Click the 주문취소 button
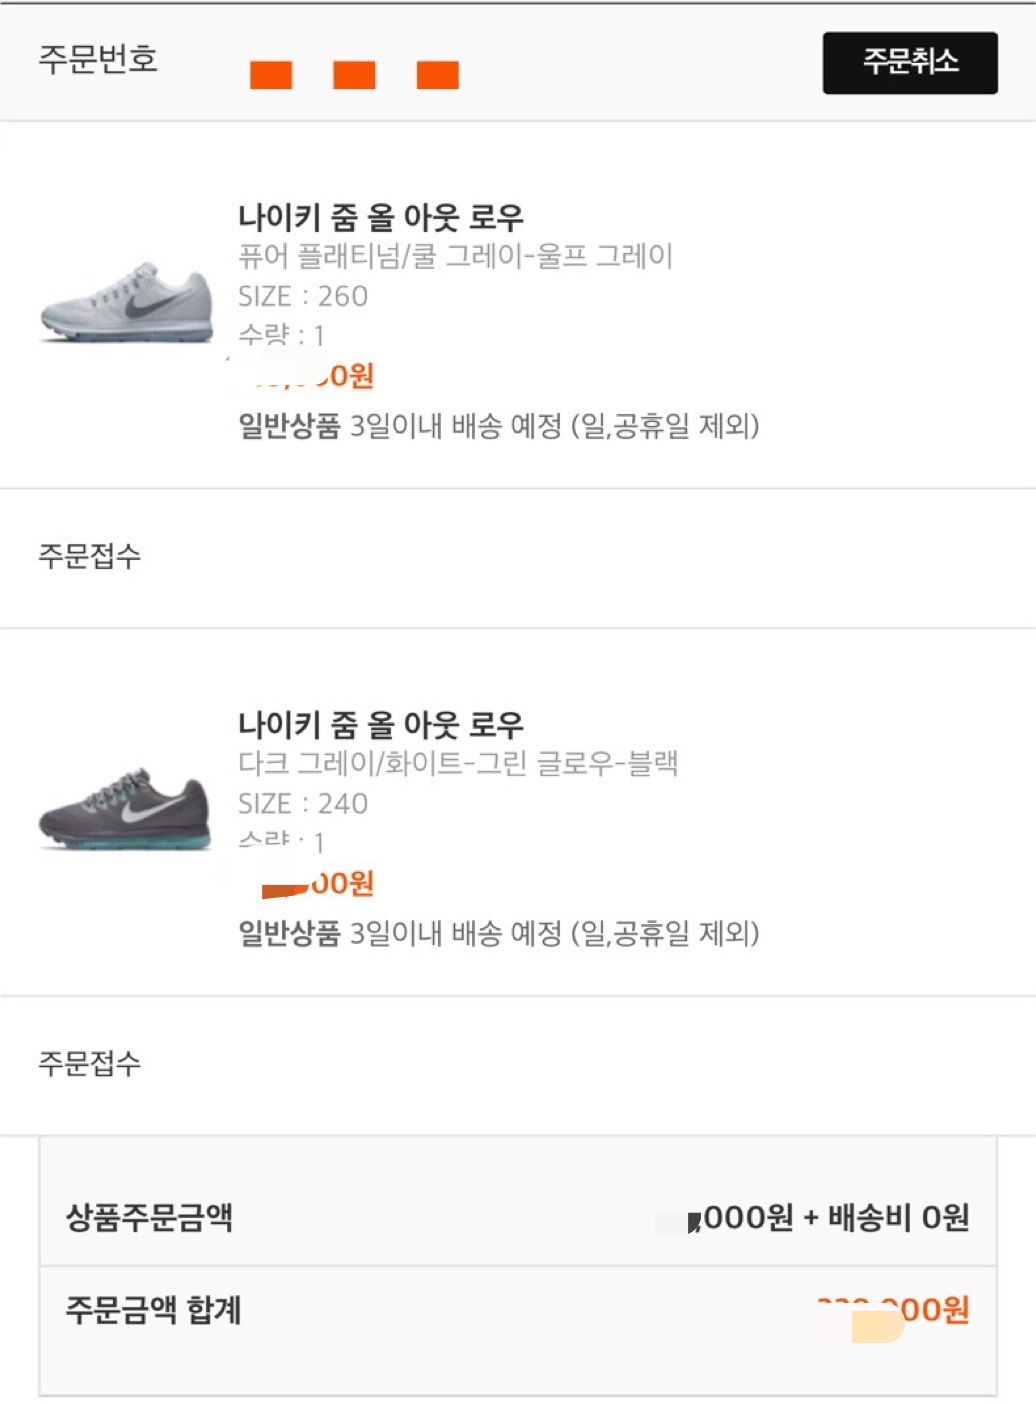The height and width of the screenshot is (1404, 1036). [x=910, y=63]
